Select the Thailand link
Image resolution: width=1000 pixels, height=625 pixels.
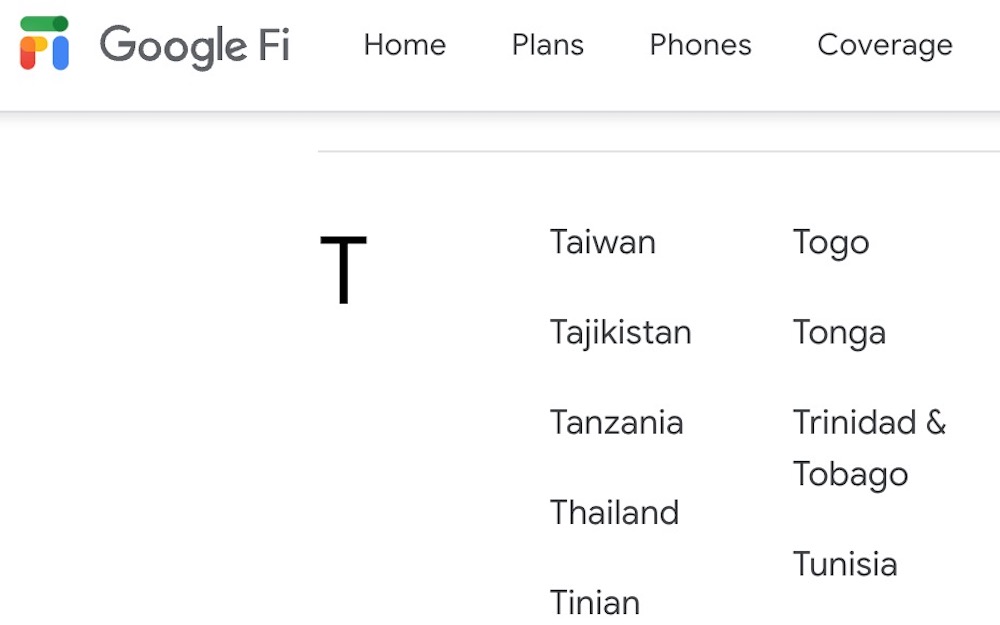pyautogui.click(x=615, y=512)
